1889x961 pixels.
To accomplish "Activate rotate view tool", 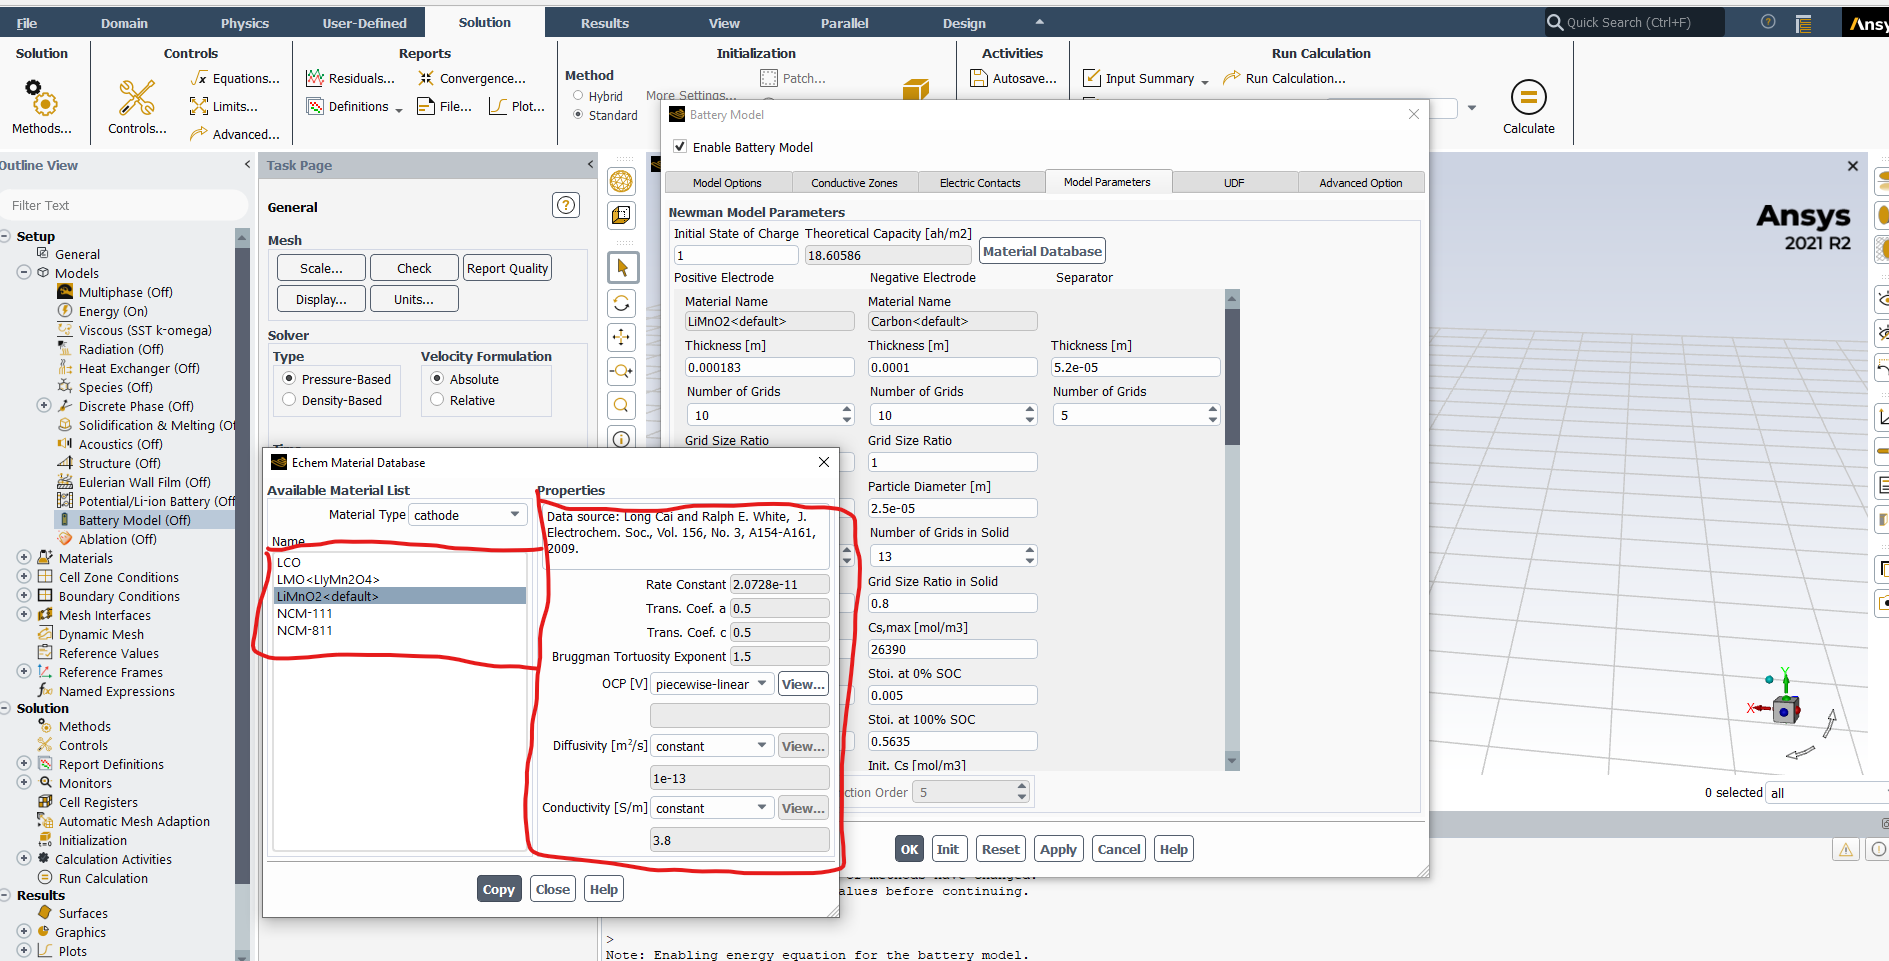I will tap(622, 303).
